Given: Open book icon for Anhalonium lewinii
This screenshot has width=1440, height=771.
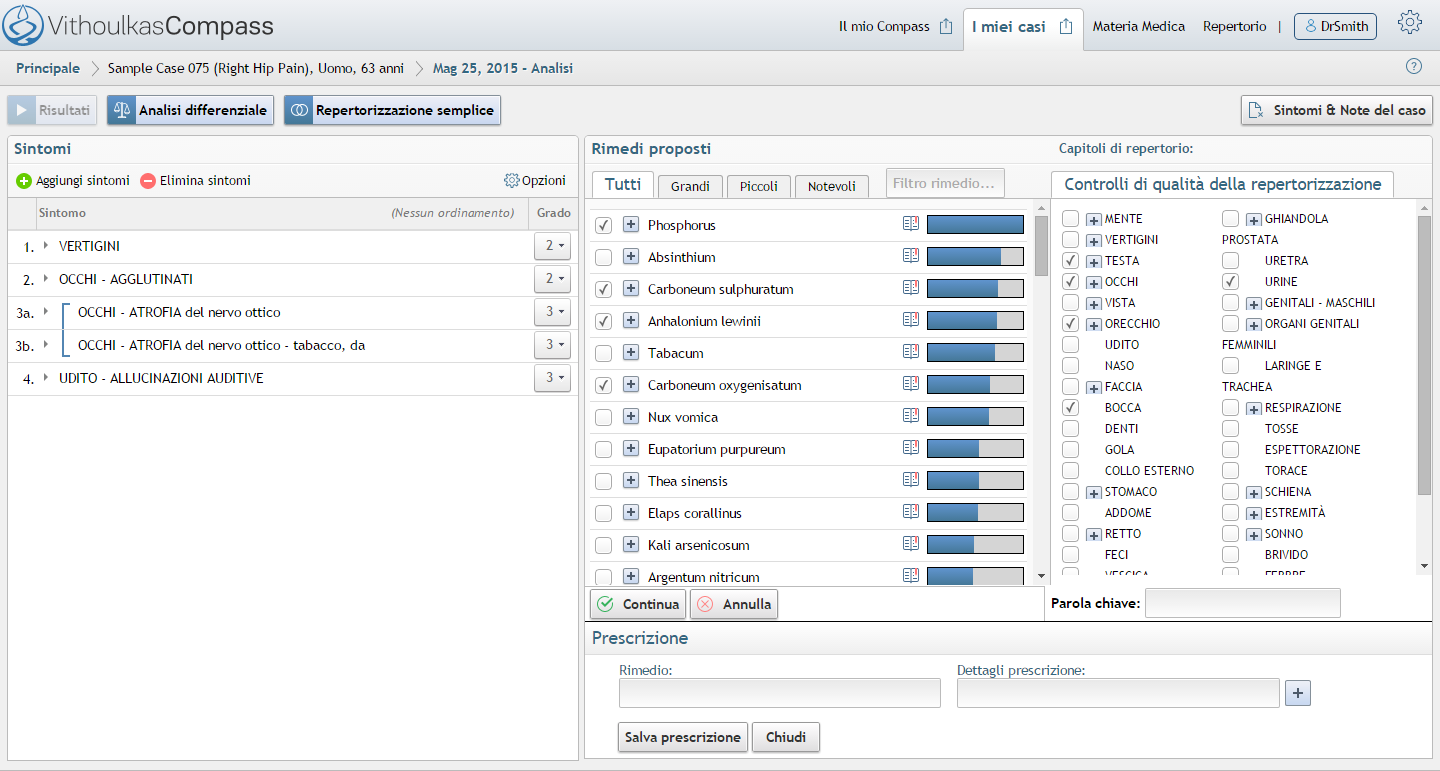Looking at the screenshot, I should point(910,320).
